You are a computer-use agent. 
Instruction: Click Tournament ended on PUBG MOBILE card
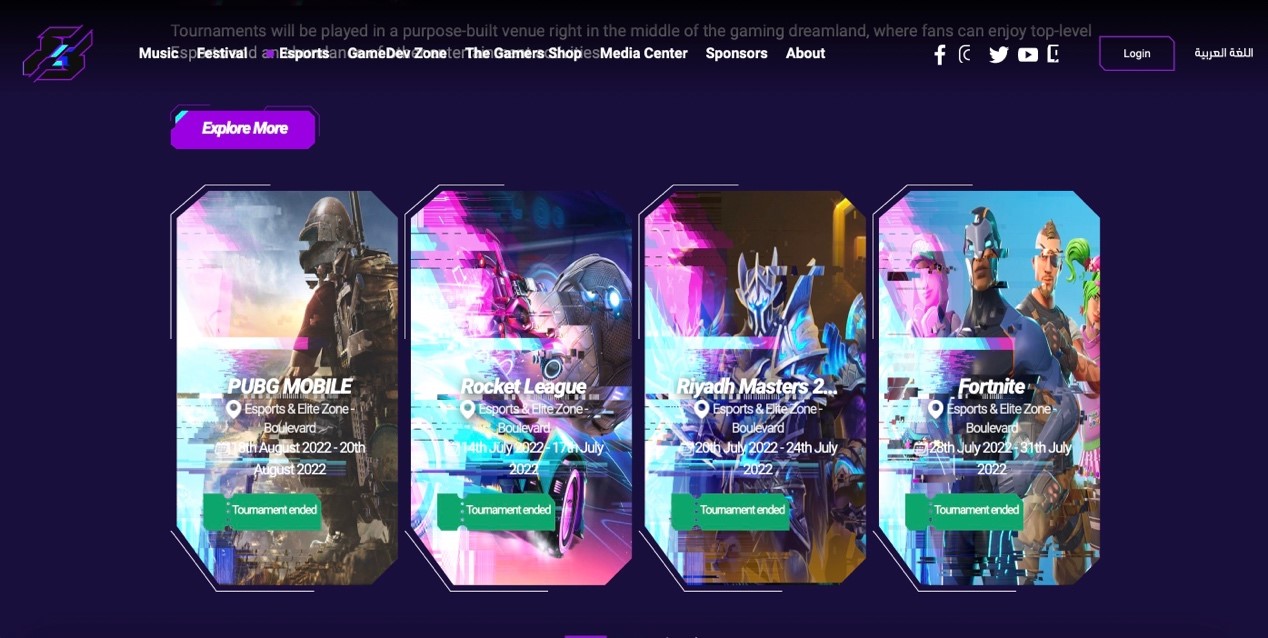pyautogui.click(x=262, y=510)
